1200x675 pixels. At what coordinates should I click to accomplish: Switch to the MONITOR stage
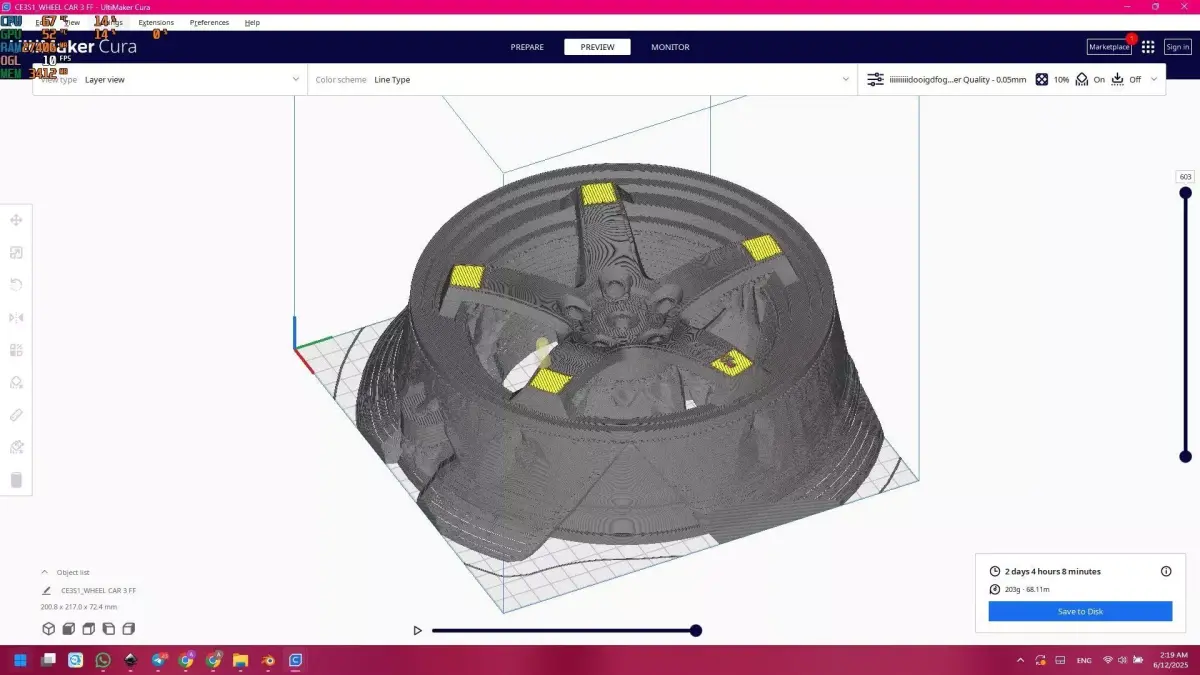coord(670,47)
